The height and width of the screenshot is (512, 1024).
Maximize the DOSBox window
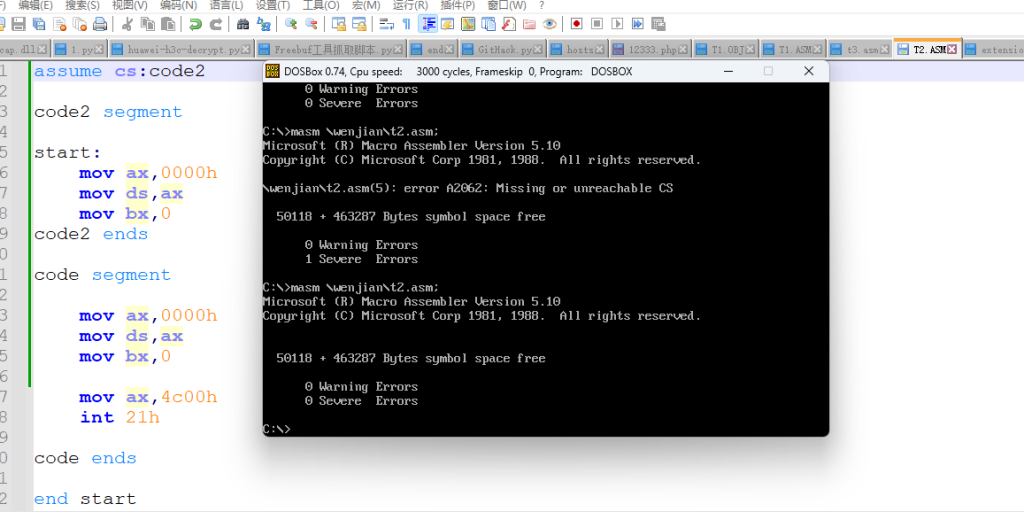click(768, 71)
